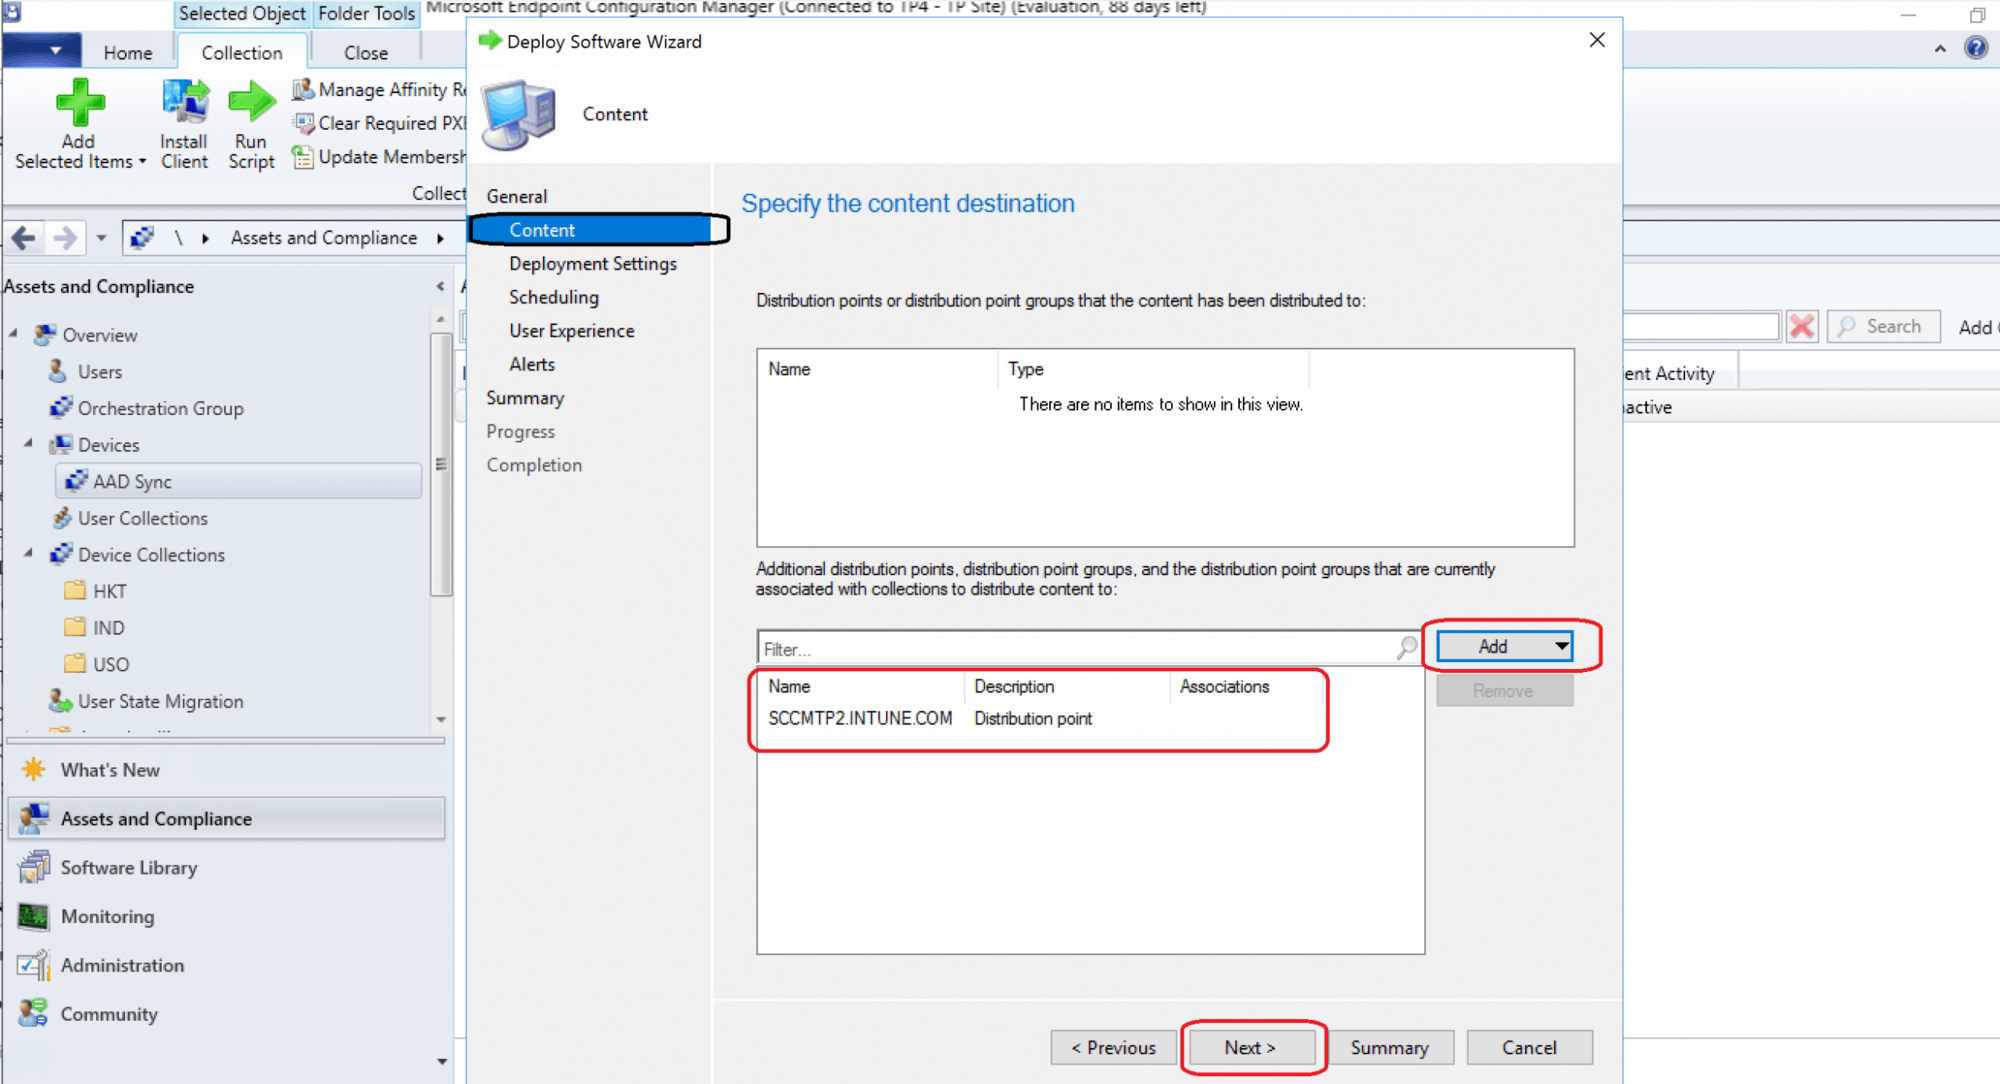The image size is (2000, 1084).
Task: Click the Update Membership icon
Action: pyautogui.click(x=302, y=157)
